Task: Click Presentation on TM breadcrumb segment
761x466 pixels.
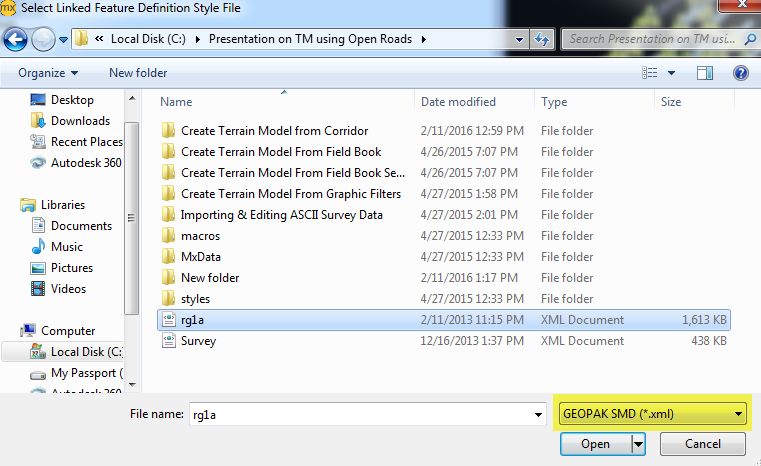Action: click(x=310, y=39)
